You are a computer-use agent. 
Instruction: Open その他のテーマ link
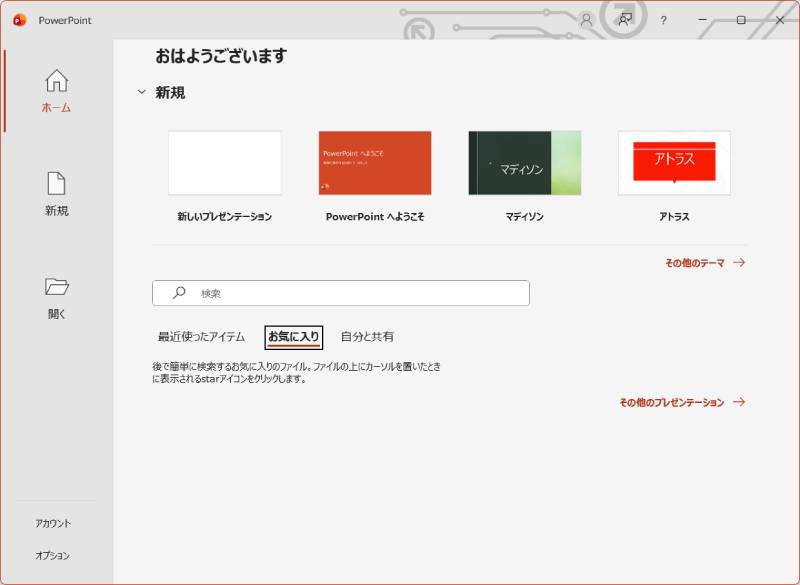704,263
